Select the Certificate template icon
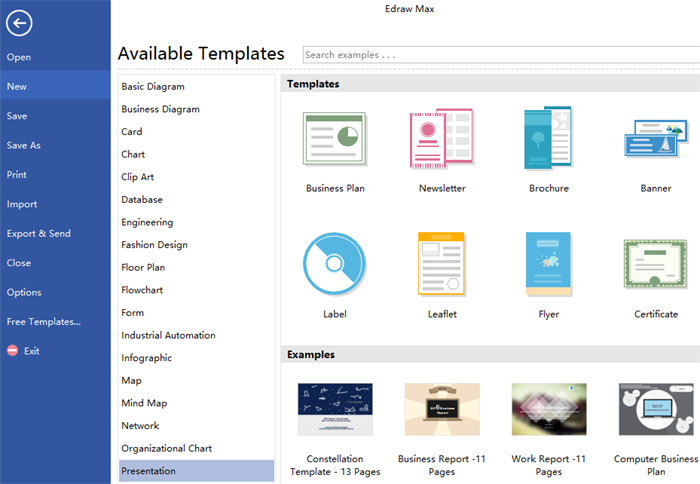 [655, 264]
